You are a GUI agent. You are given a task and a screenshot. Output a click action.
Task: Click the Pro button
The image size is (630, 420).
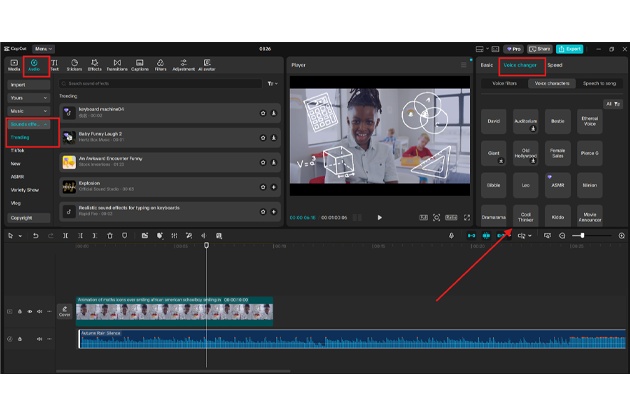[x=513, y=49]
